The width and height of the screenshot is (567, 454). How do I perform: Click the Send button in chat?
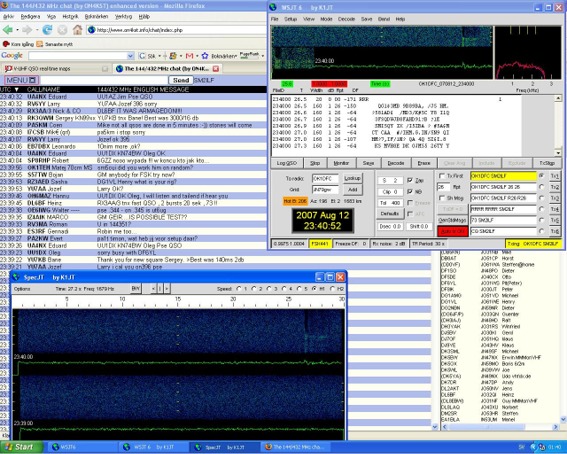click(181, 80)
